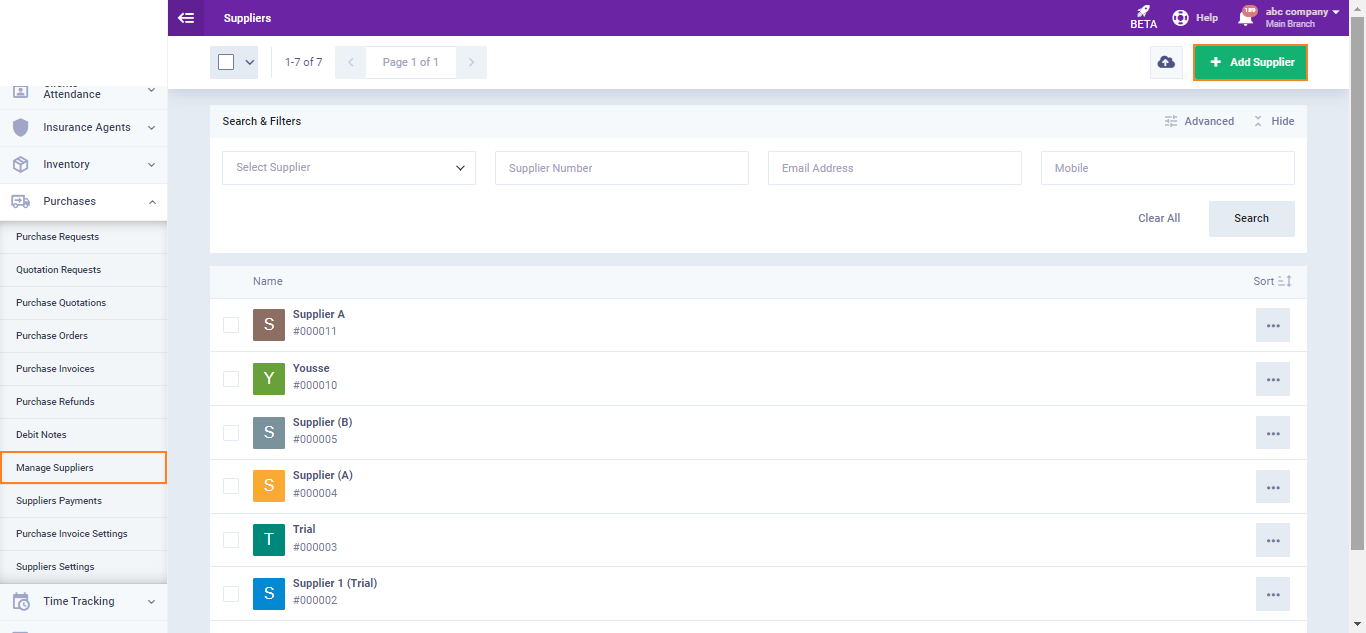This screenshot has width=1366, height=633.
Task: Click the cloud upload import icon
Action: point(1166,62)
